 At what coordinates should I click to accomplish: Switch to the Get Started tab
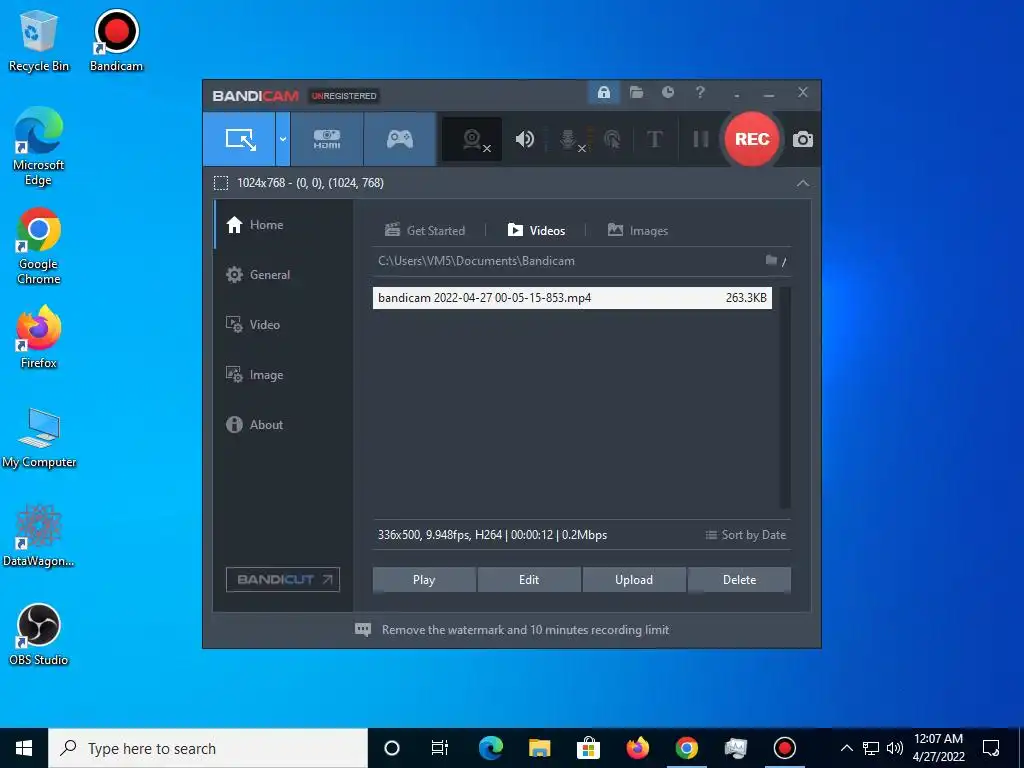point(425,230)
